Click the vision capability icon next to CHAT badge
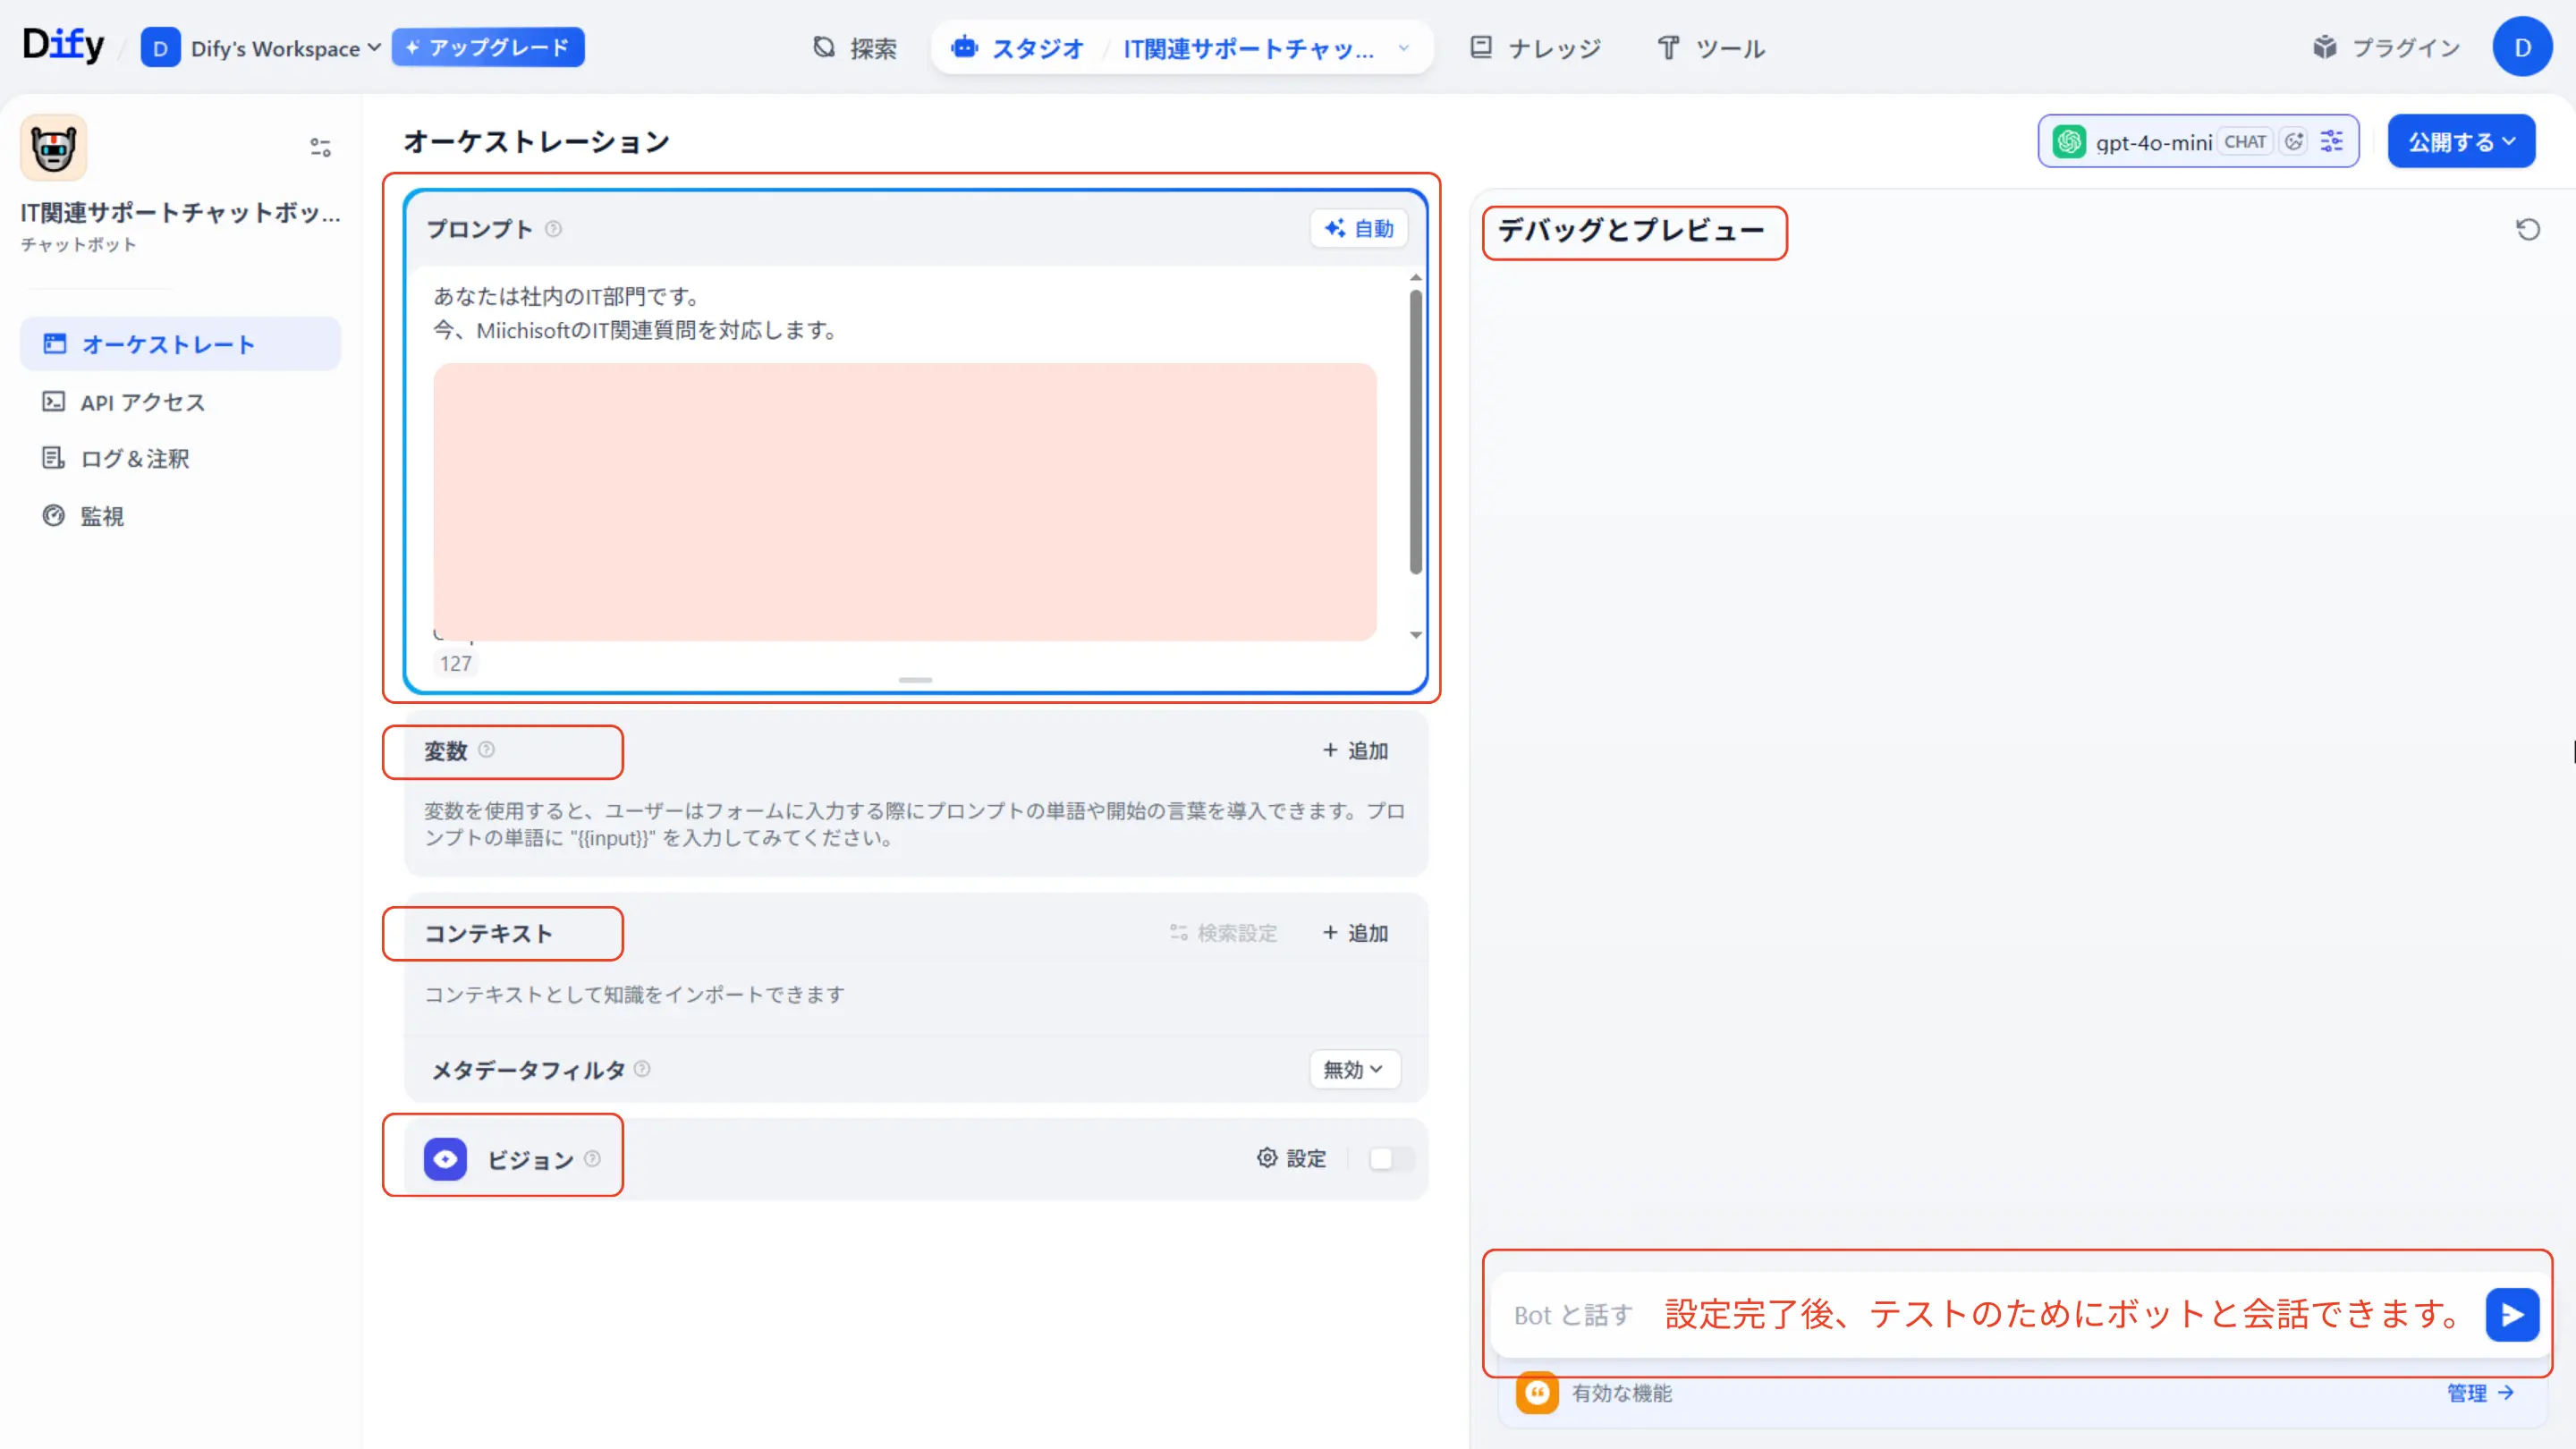 tap(2295, 141)
